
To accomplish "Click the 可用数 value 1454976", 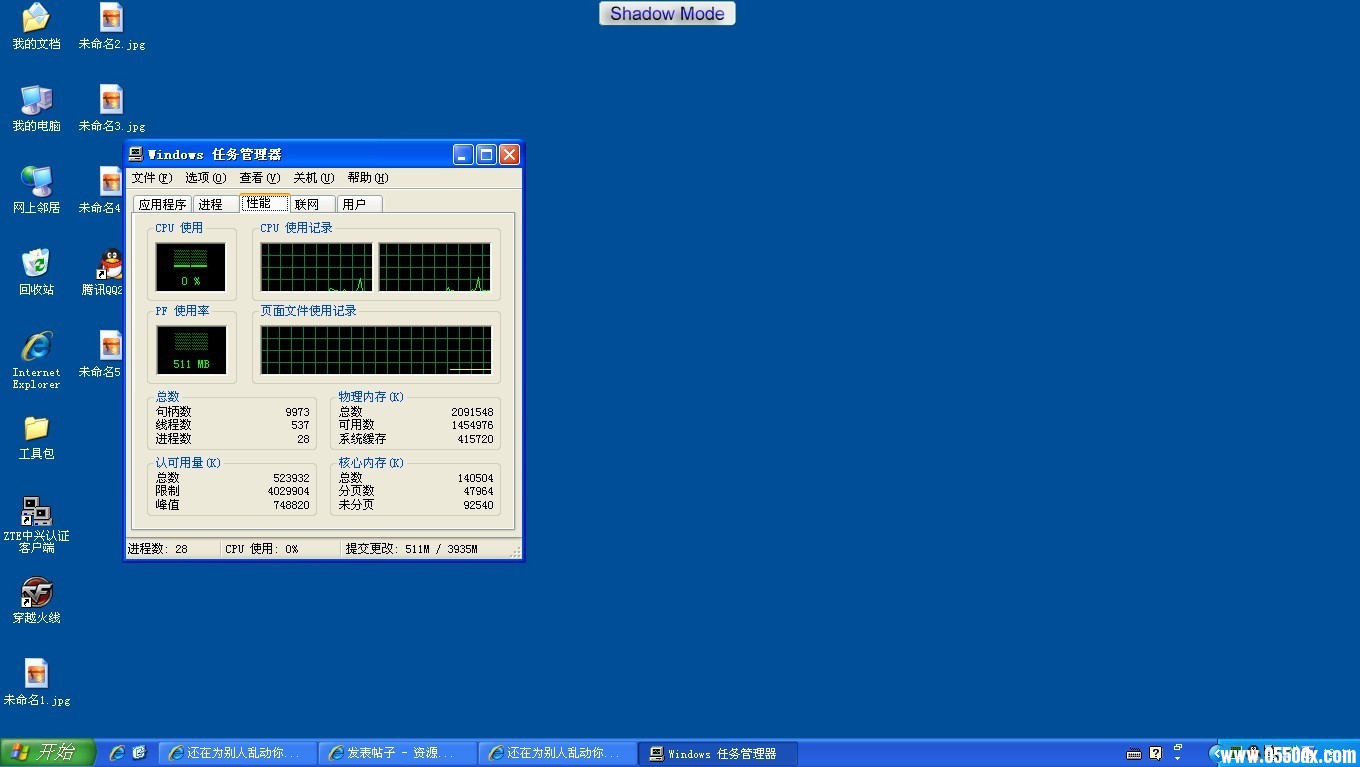I will pos(472,425).
